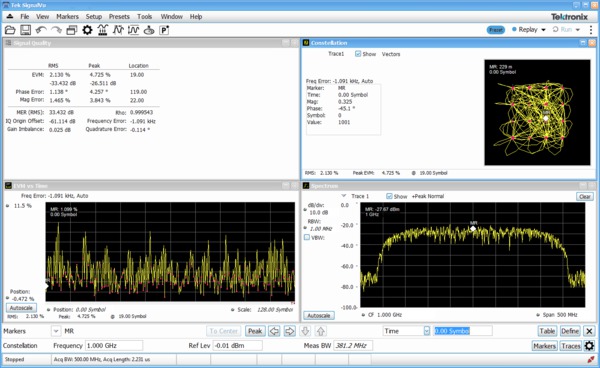Click the Table button
Screen dimensions: 600x368
tap(548, 331)
